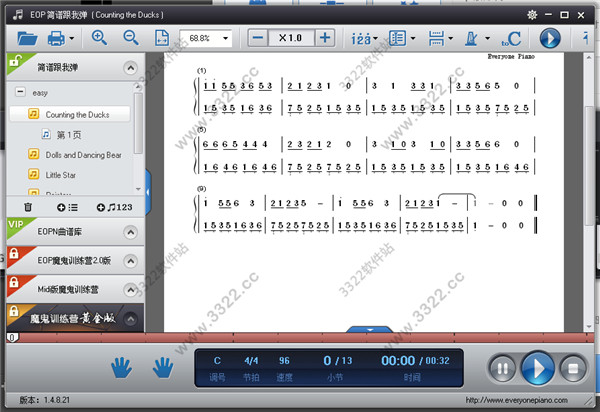This screenshot has height=412, width=600.
Task: Click the green unlock icon on 简谱跟我弹
Action: 16,60
